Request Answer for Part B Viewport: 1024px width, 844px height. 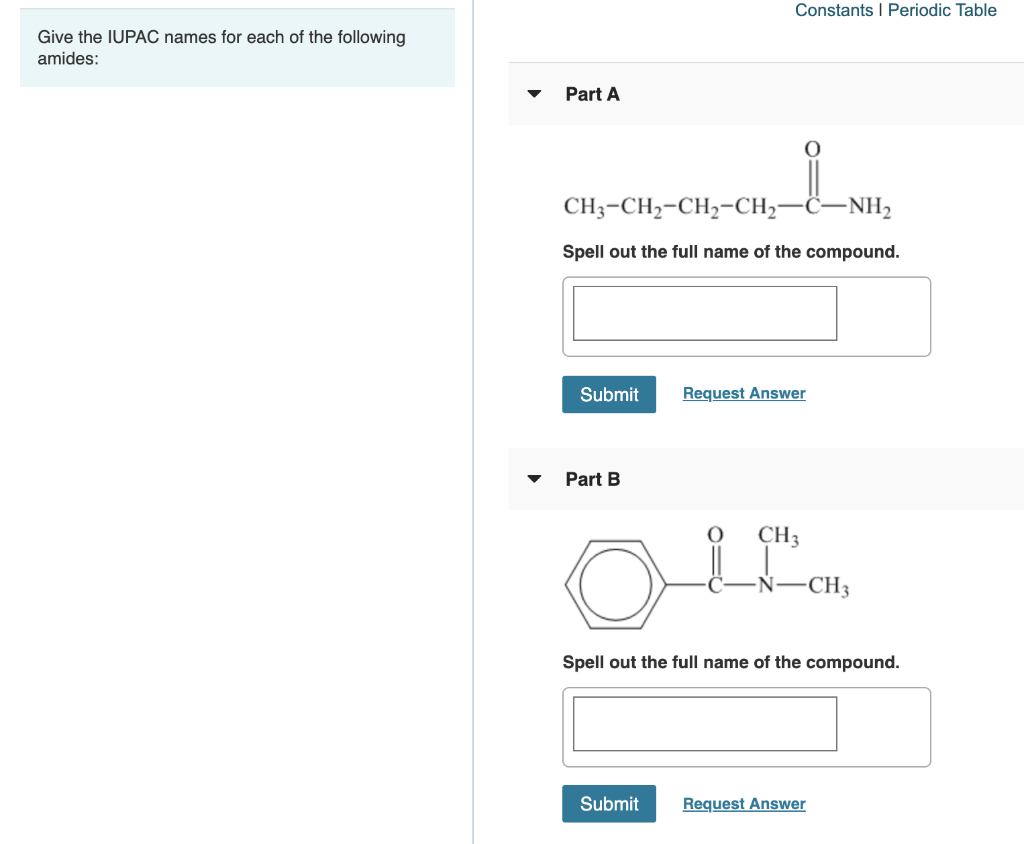click(x=743, y=803)
